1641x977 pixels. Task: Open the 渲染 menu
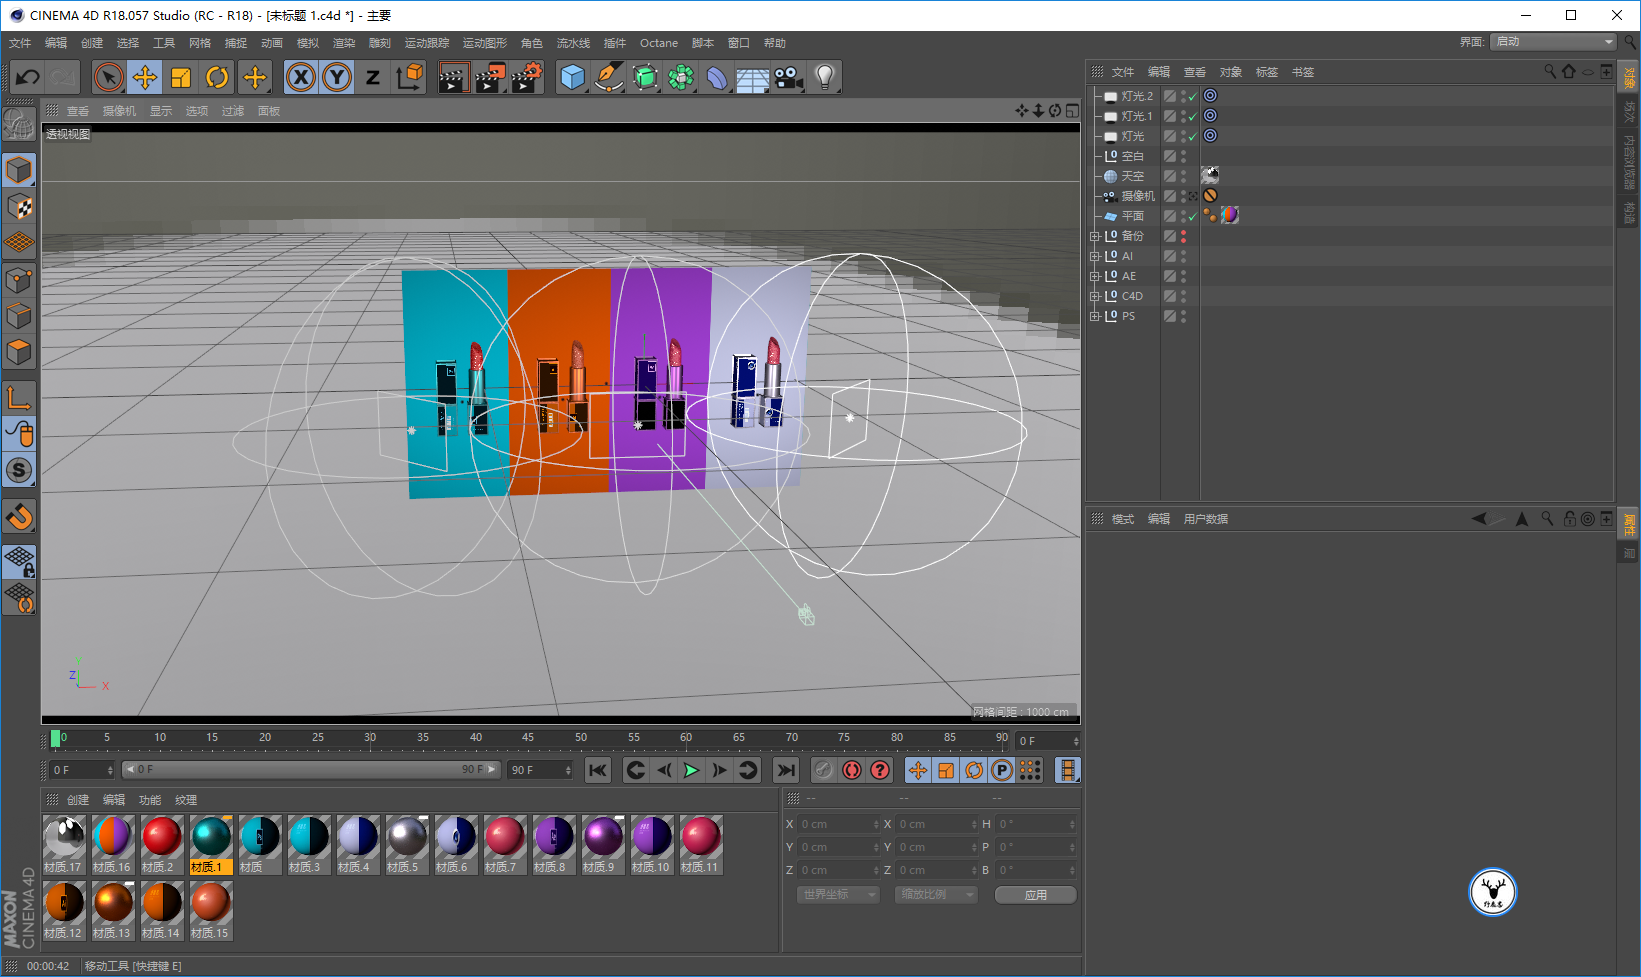344,43
